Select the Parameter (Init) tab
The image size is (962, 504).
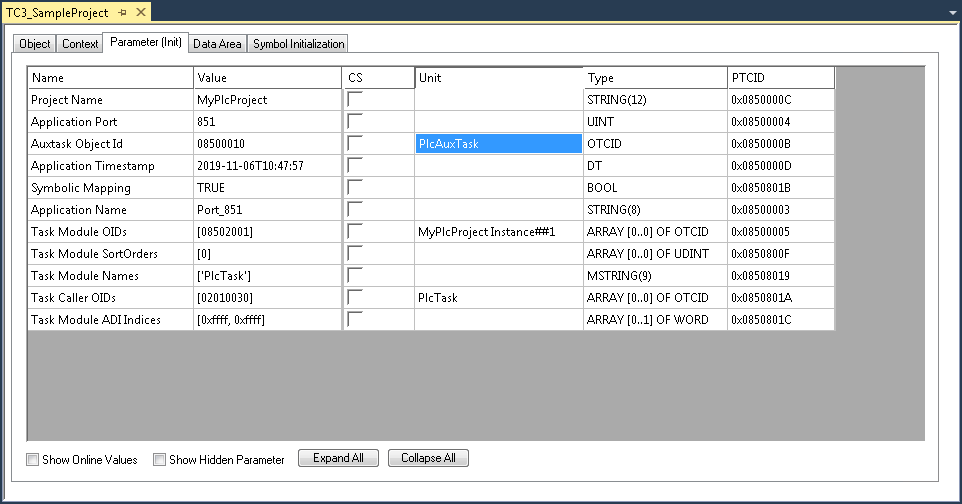point(145,42)
